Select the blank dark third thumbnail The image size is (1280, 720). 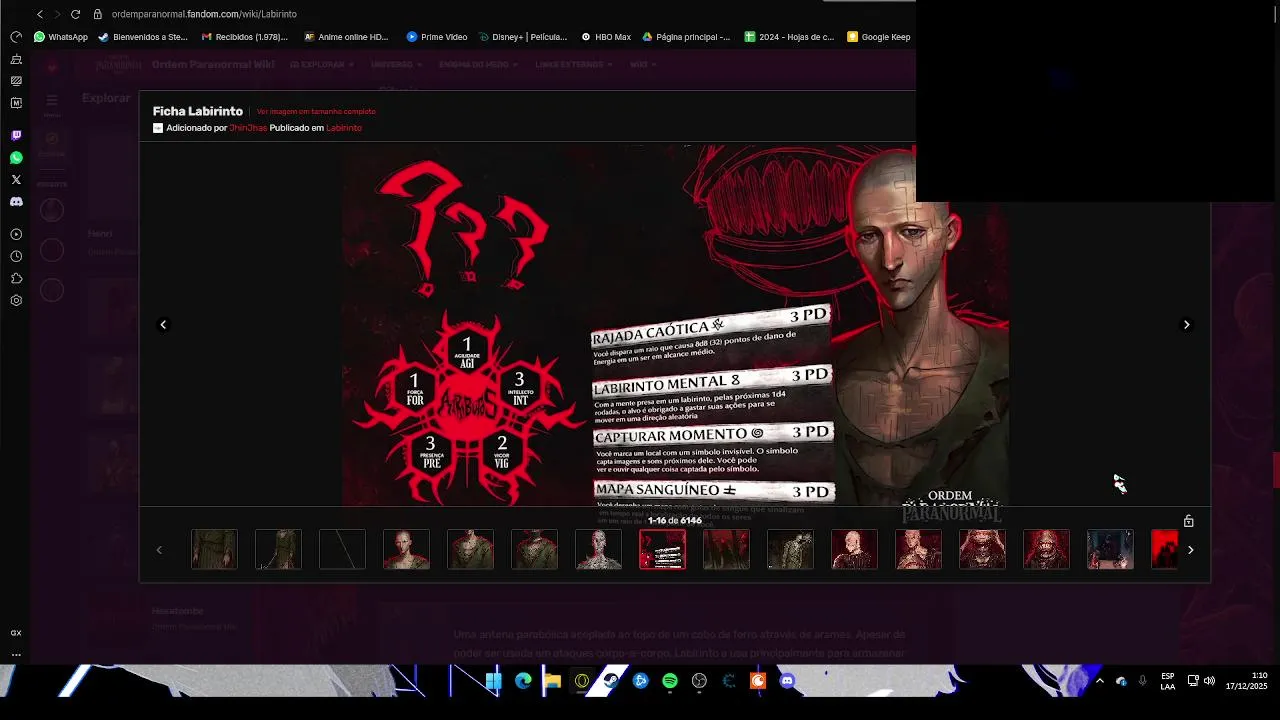pyautogui.click(x=342, y=549)
